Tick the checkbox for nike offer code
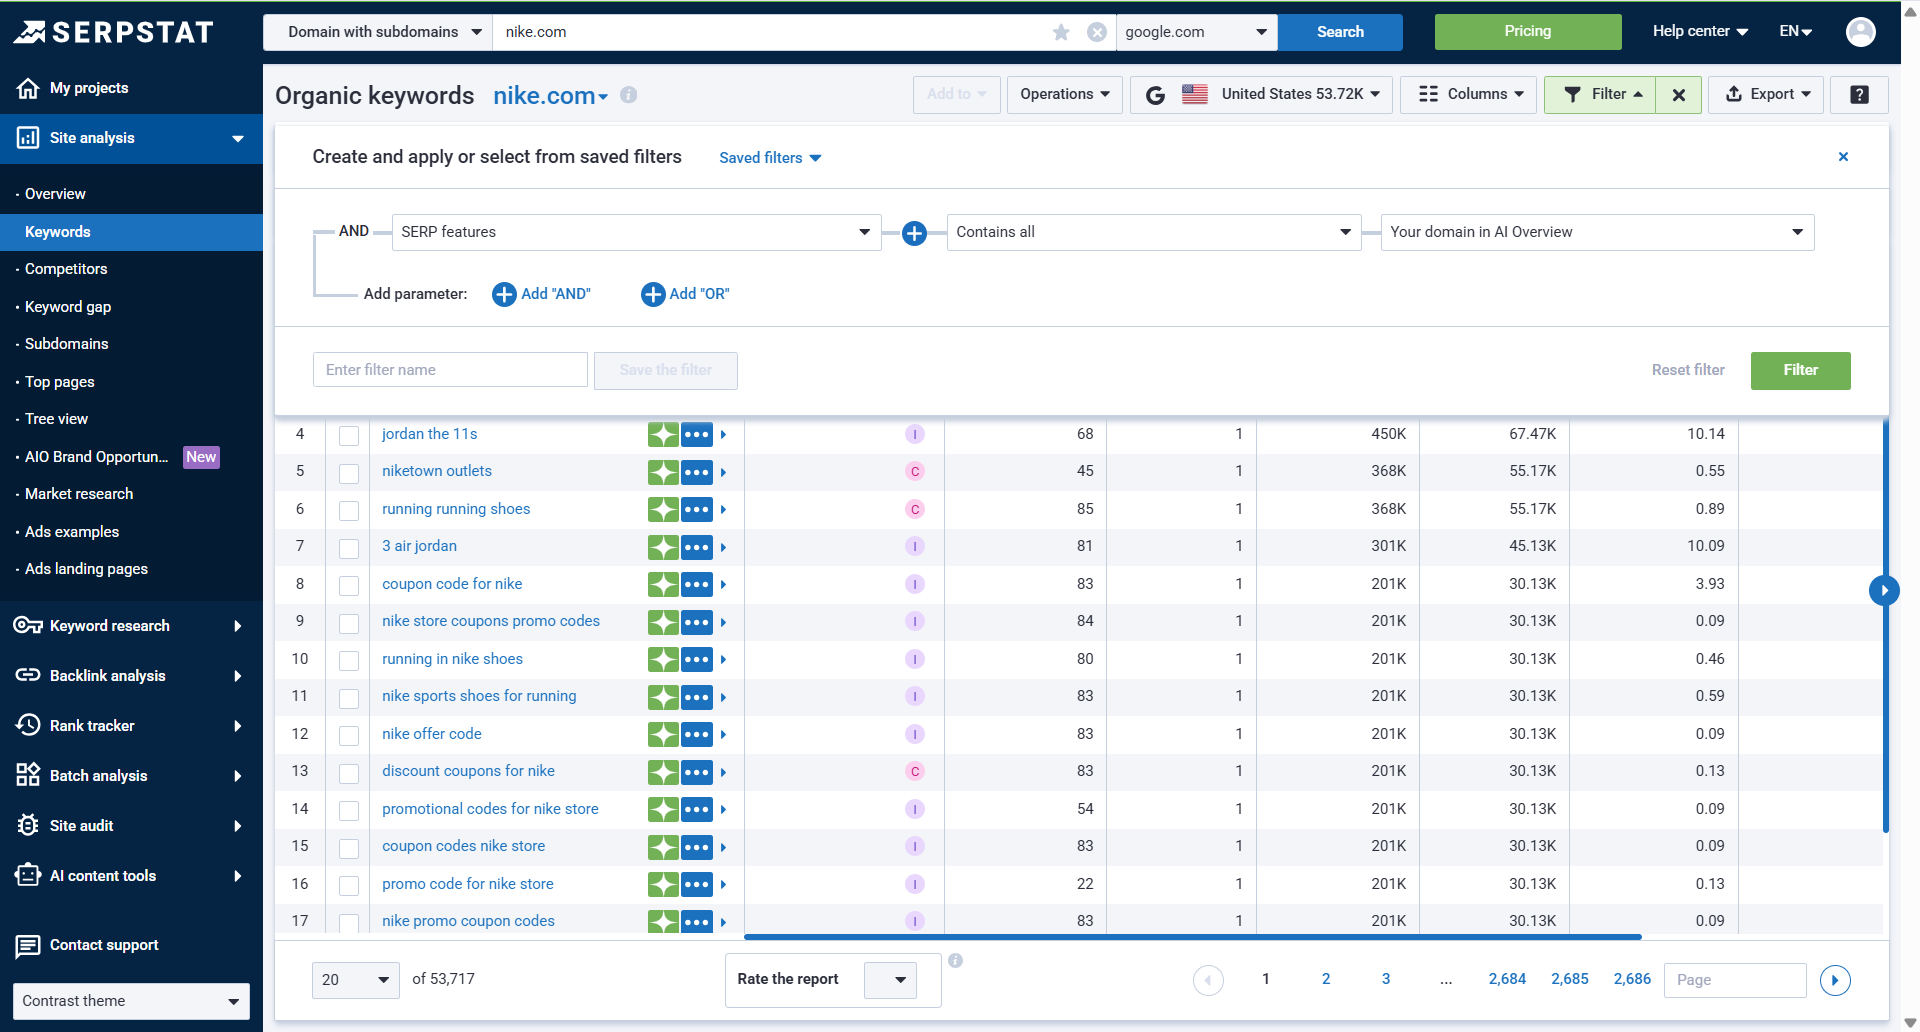1920x1032 pixels. pyautogui.click(x=349, y=735)
